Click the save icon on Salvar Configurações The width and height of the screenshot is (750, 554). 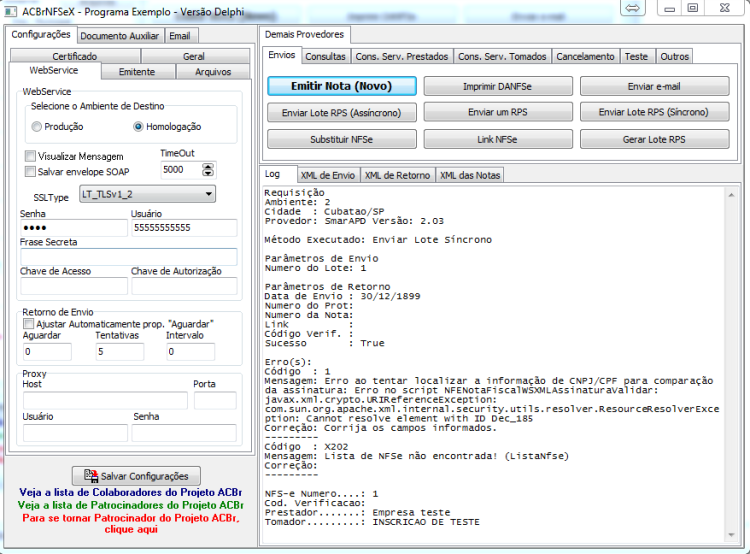91,476
